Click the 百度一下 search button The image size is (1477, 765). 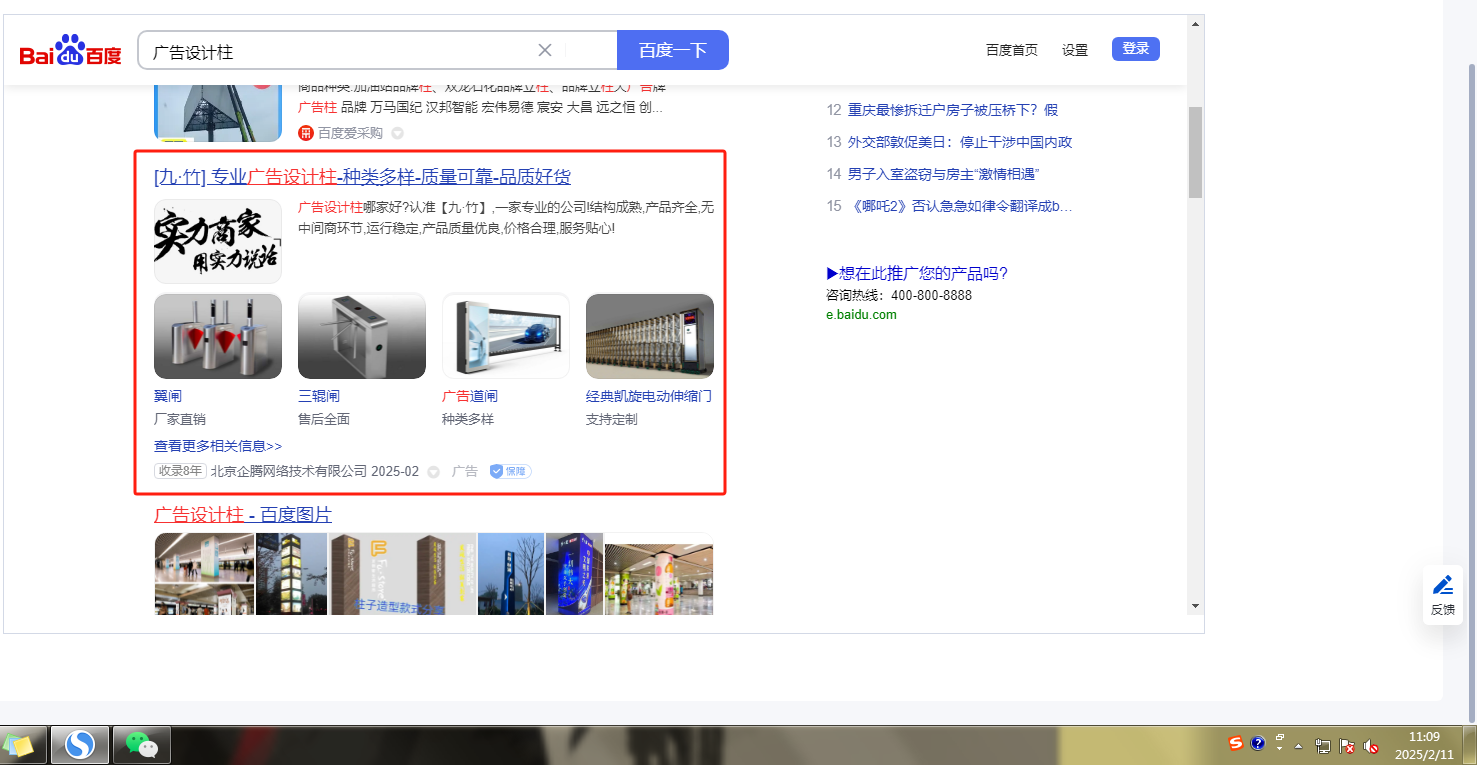[673, 50]
